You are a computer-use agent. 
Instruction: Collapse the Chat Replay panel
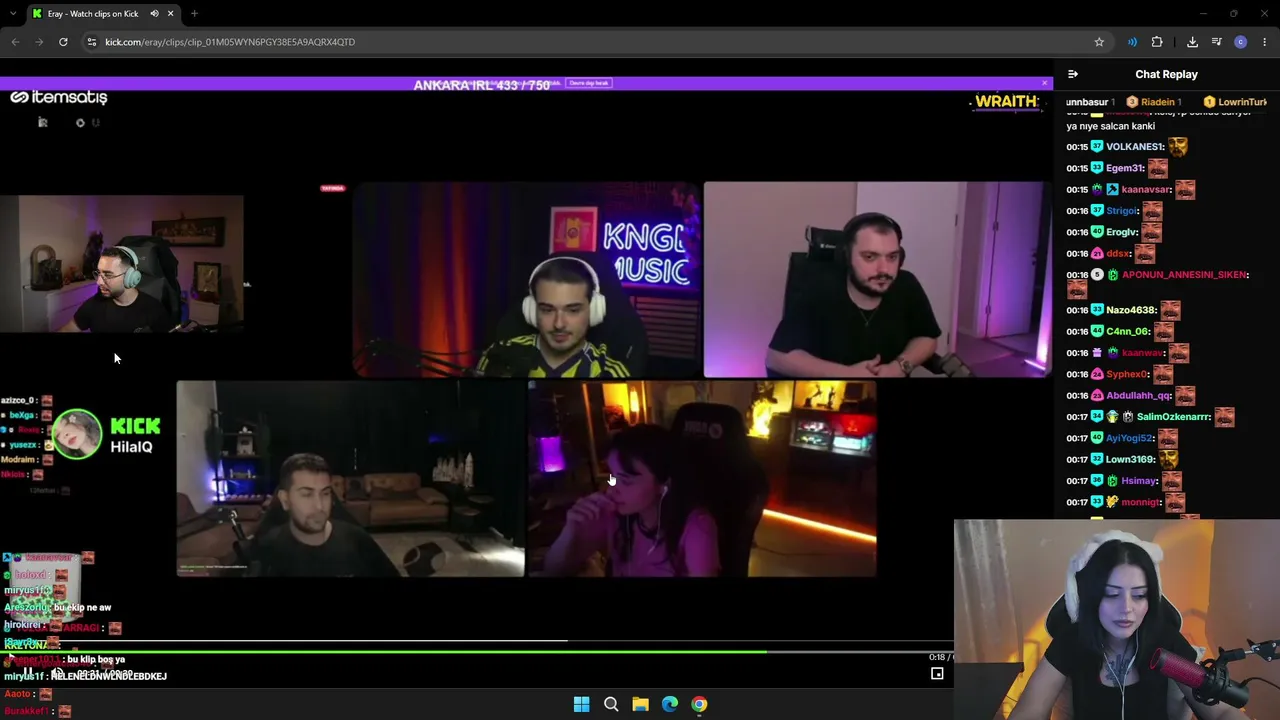[1073, 74]
